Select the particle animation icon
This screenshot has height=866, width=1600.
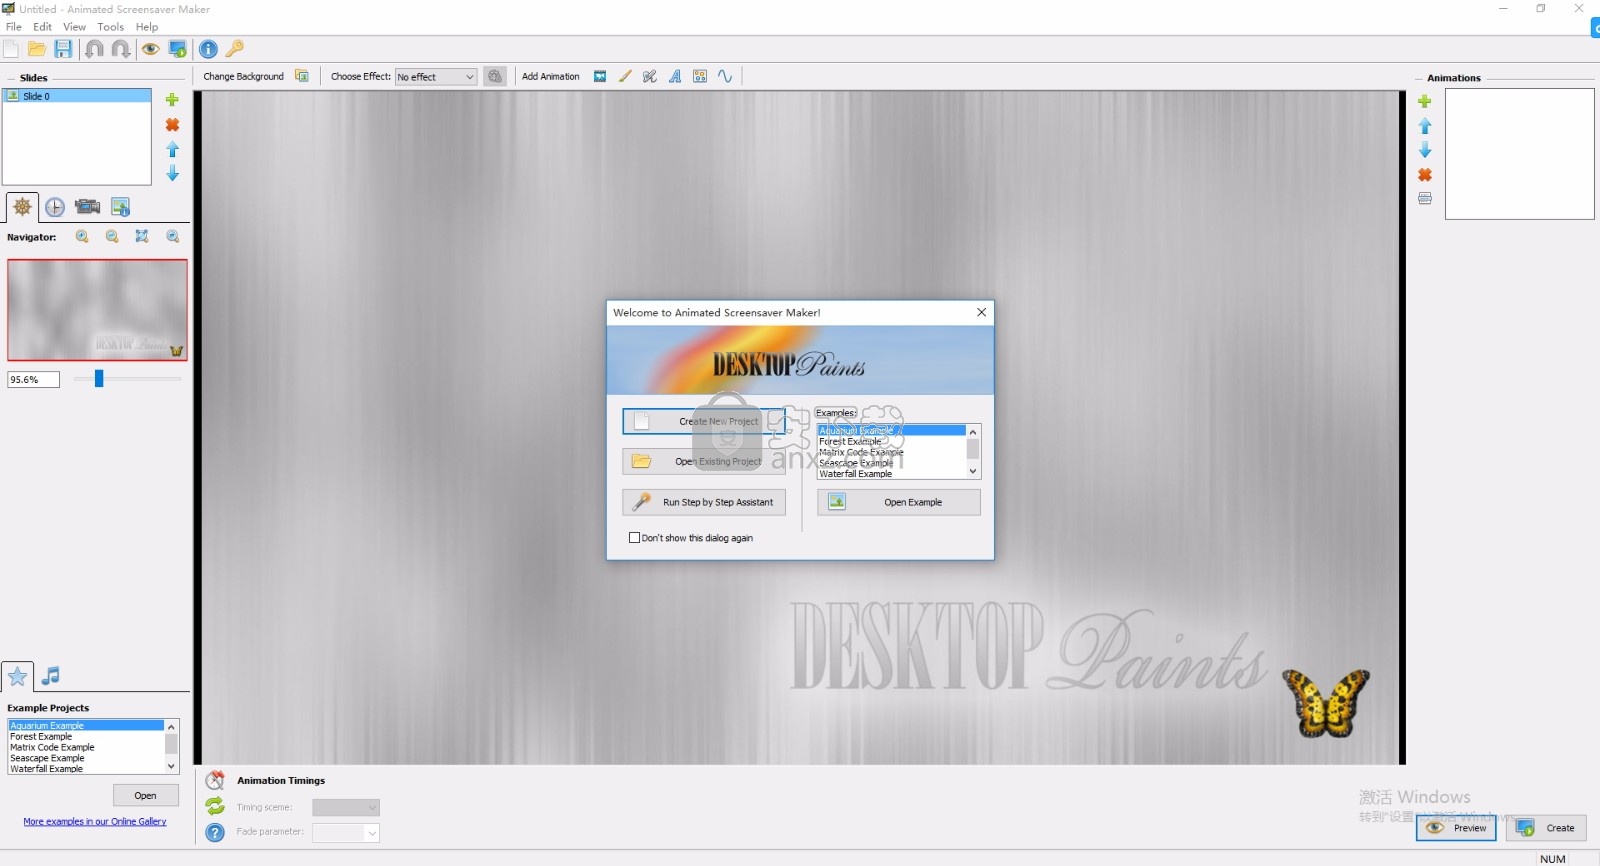coord(700,76)
